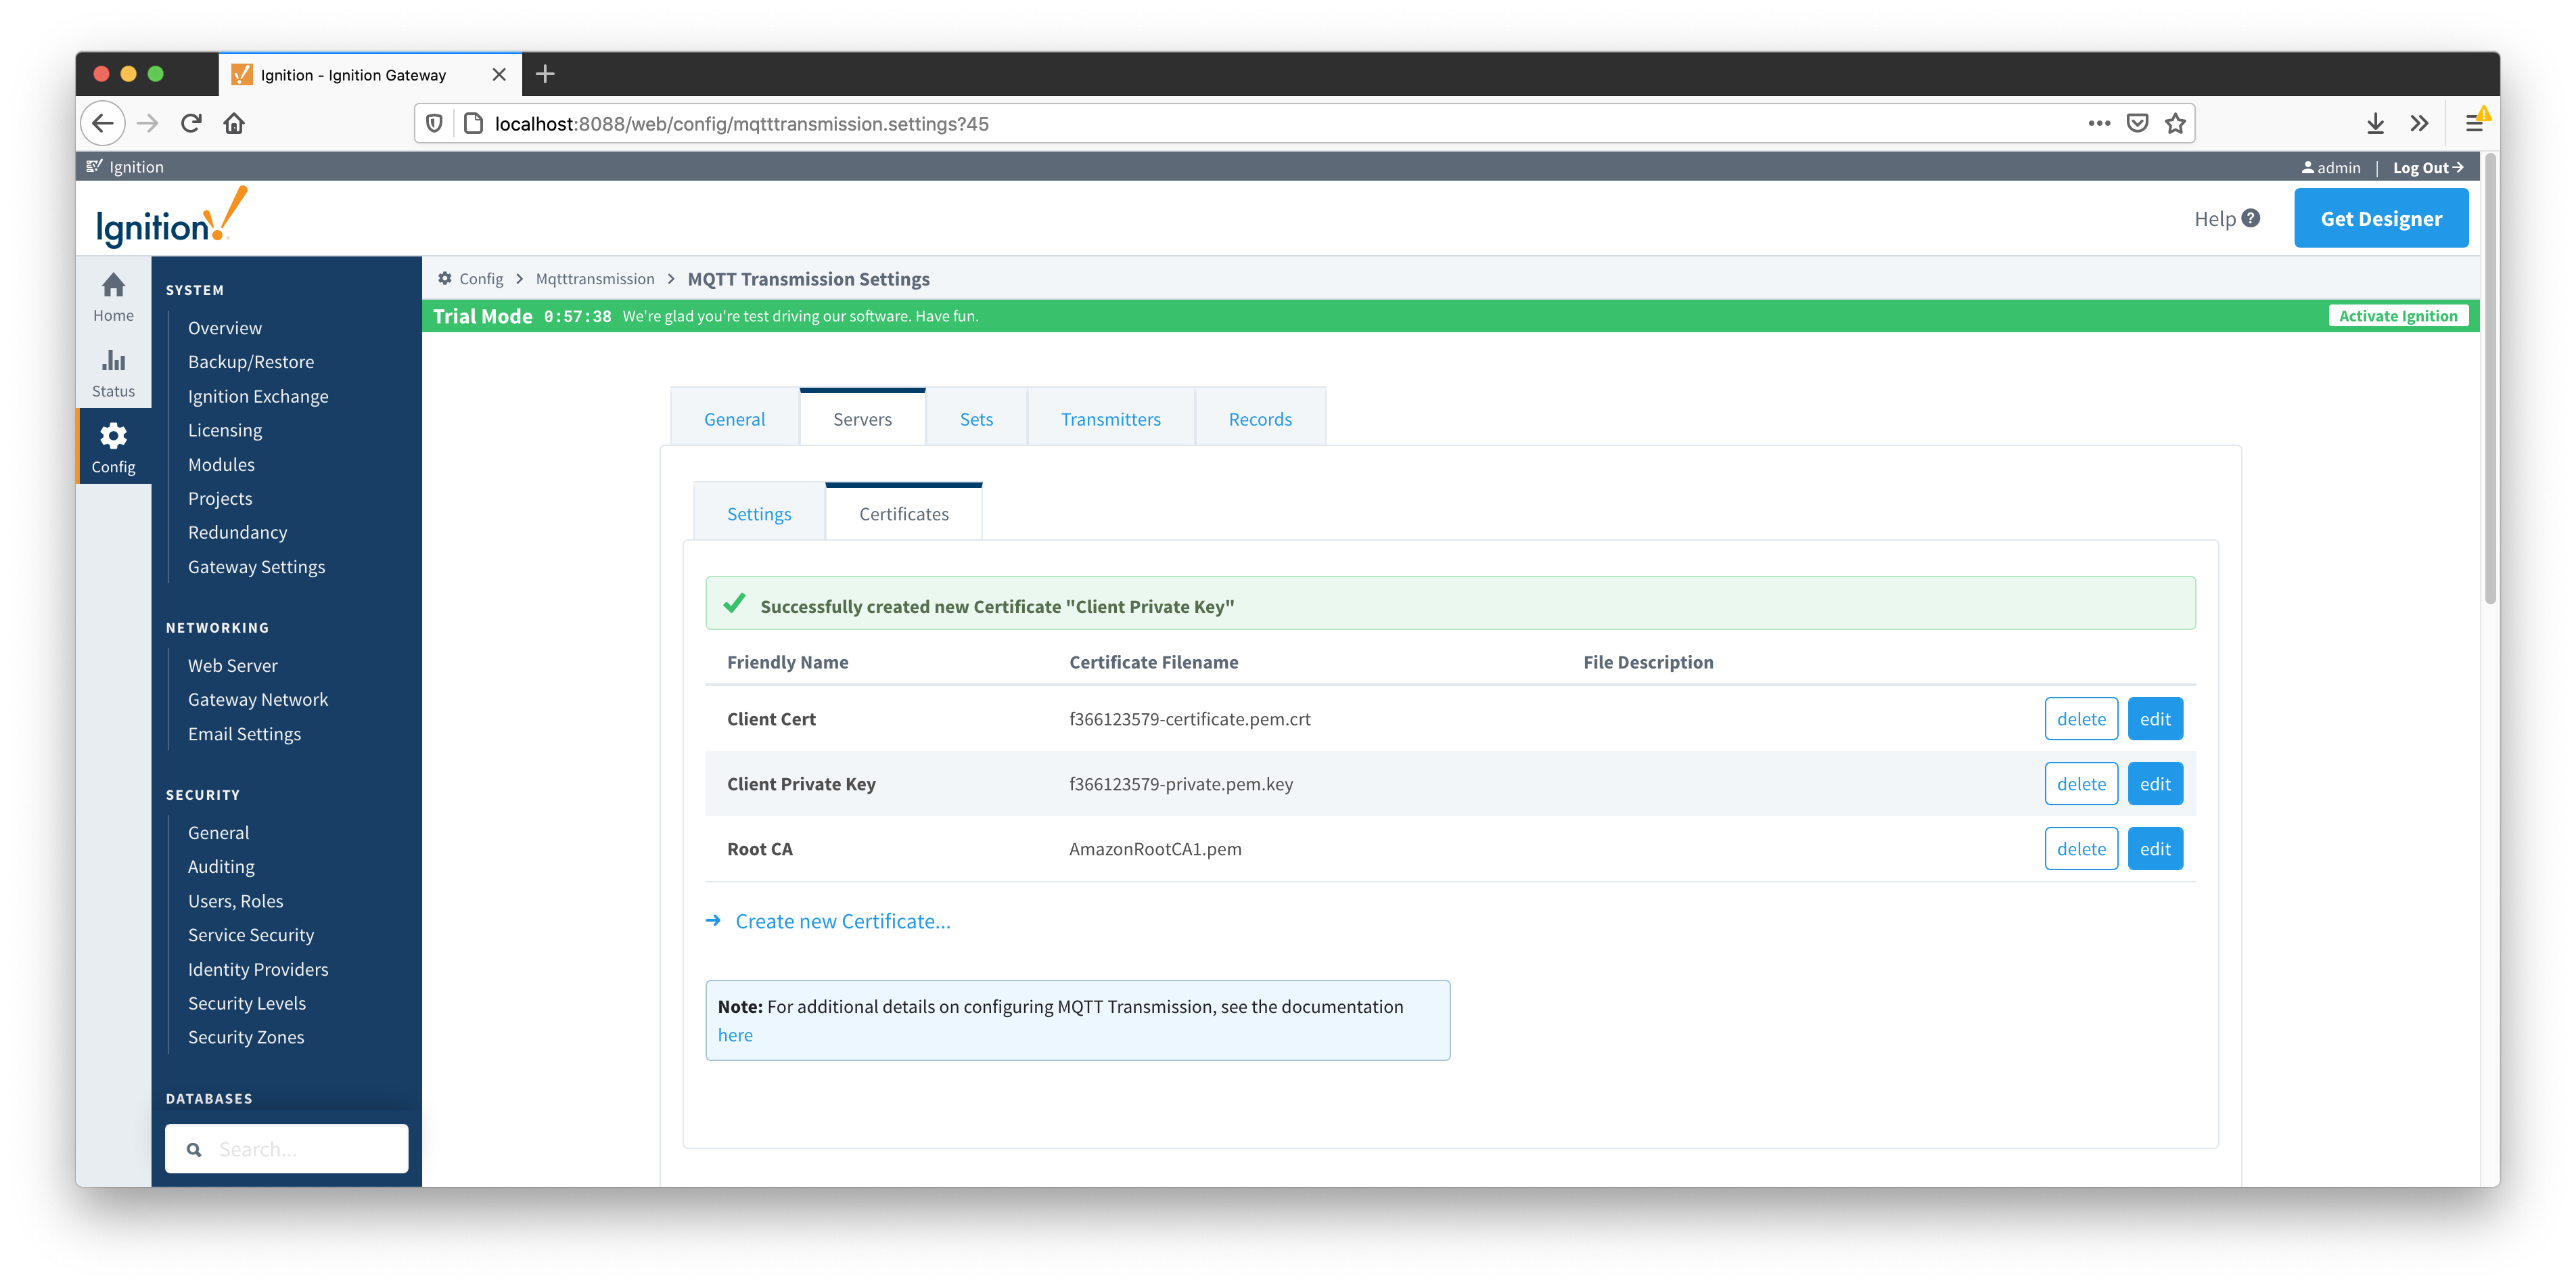
Task: Delete the Client Private Key entry
Action: 2081,784
